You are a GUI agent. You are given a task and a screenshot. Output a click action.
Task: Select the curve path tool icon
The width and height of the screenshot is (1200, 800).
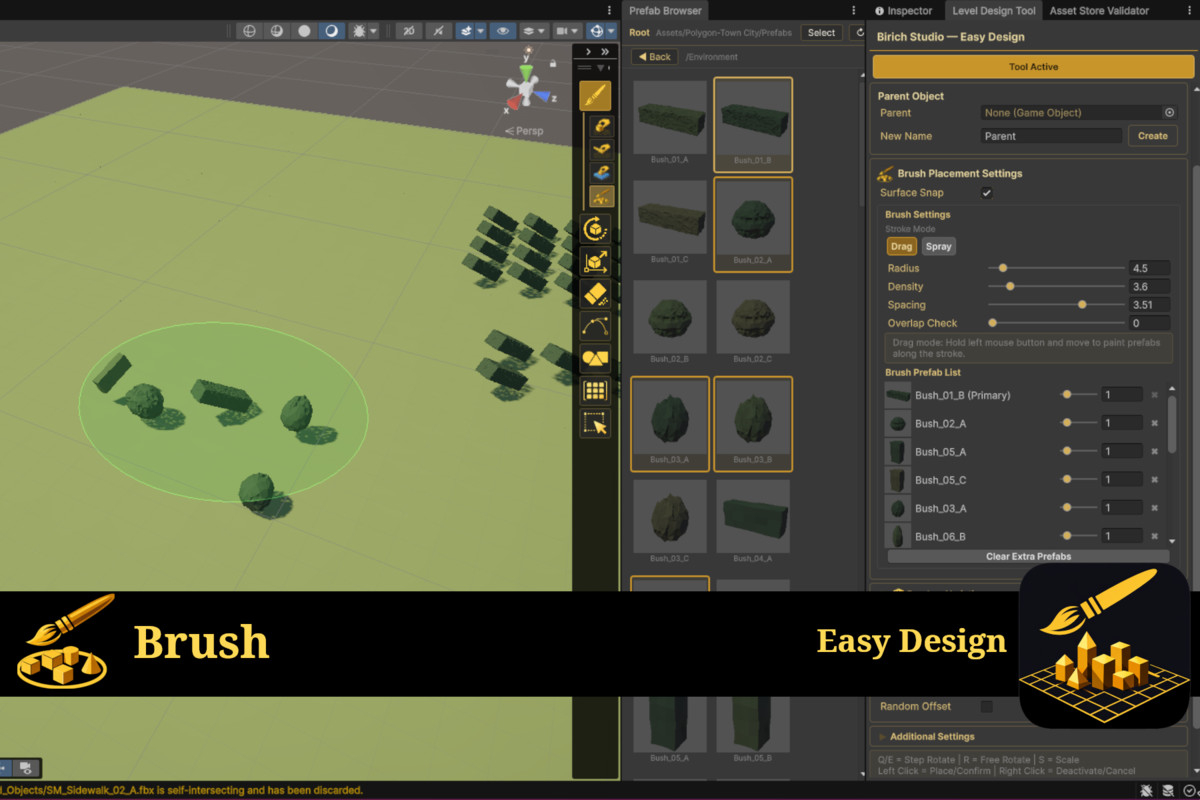(x=595, y=326)
